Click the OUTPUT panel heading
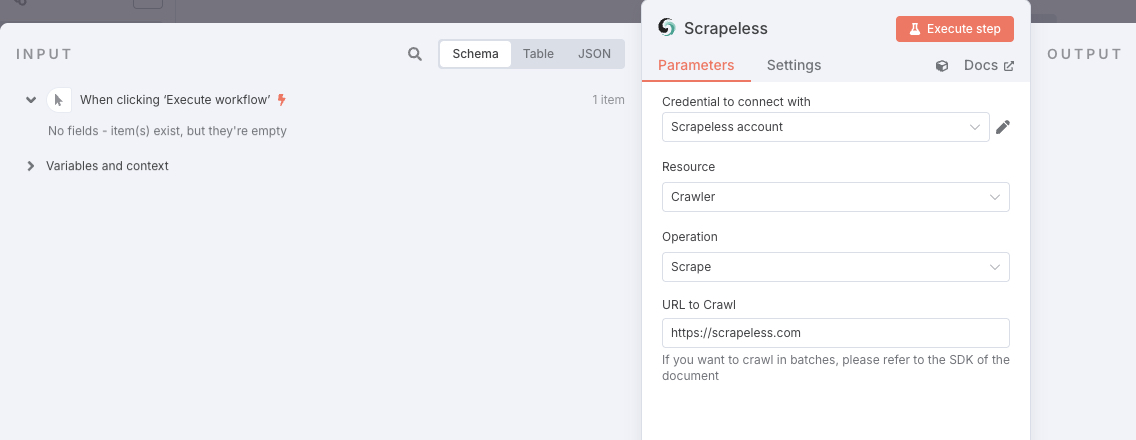The height and width of the screenshot is (440, 1136). coord(1084,54)
